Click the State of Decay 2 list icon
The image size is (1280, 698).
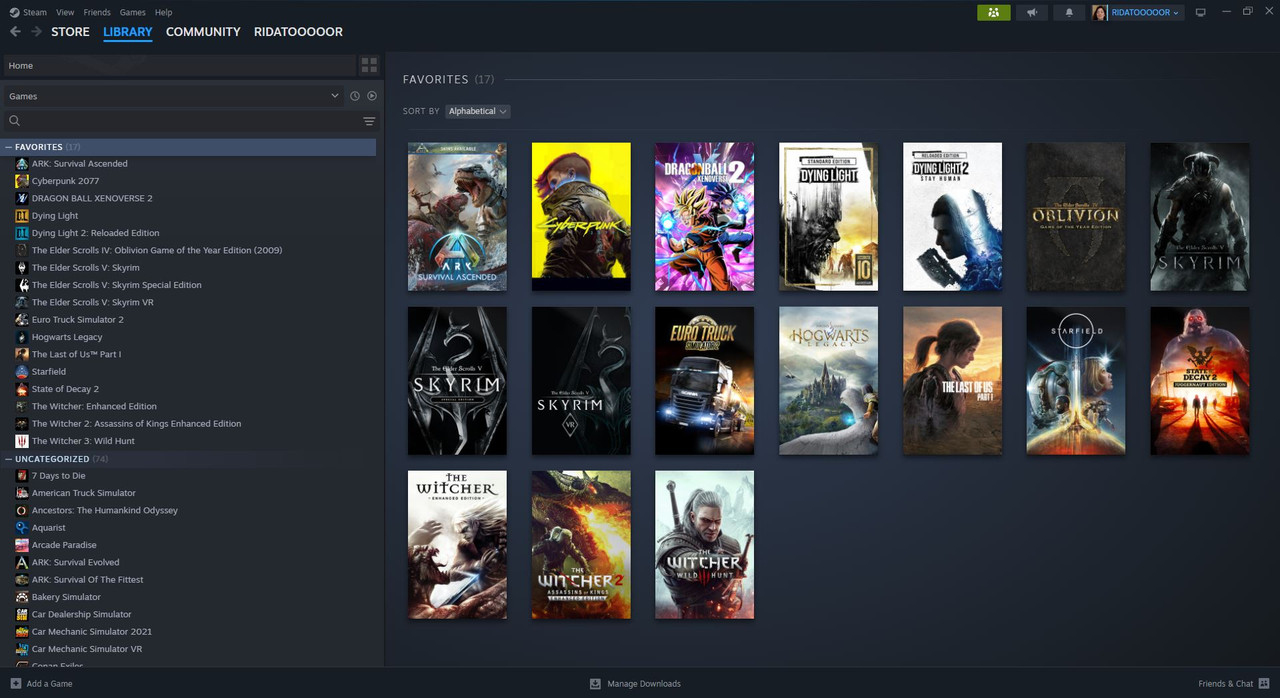click(22, 389)
